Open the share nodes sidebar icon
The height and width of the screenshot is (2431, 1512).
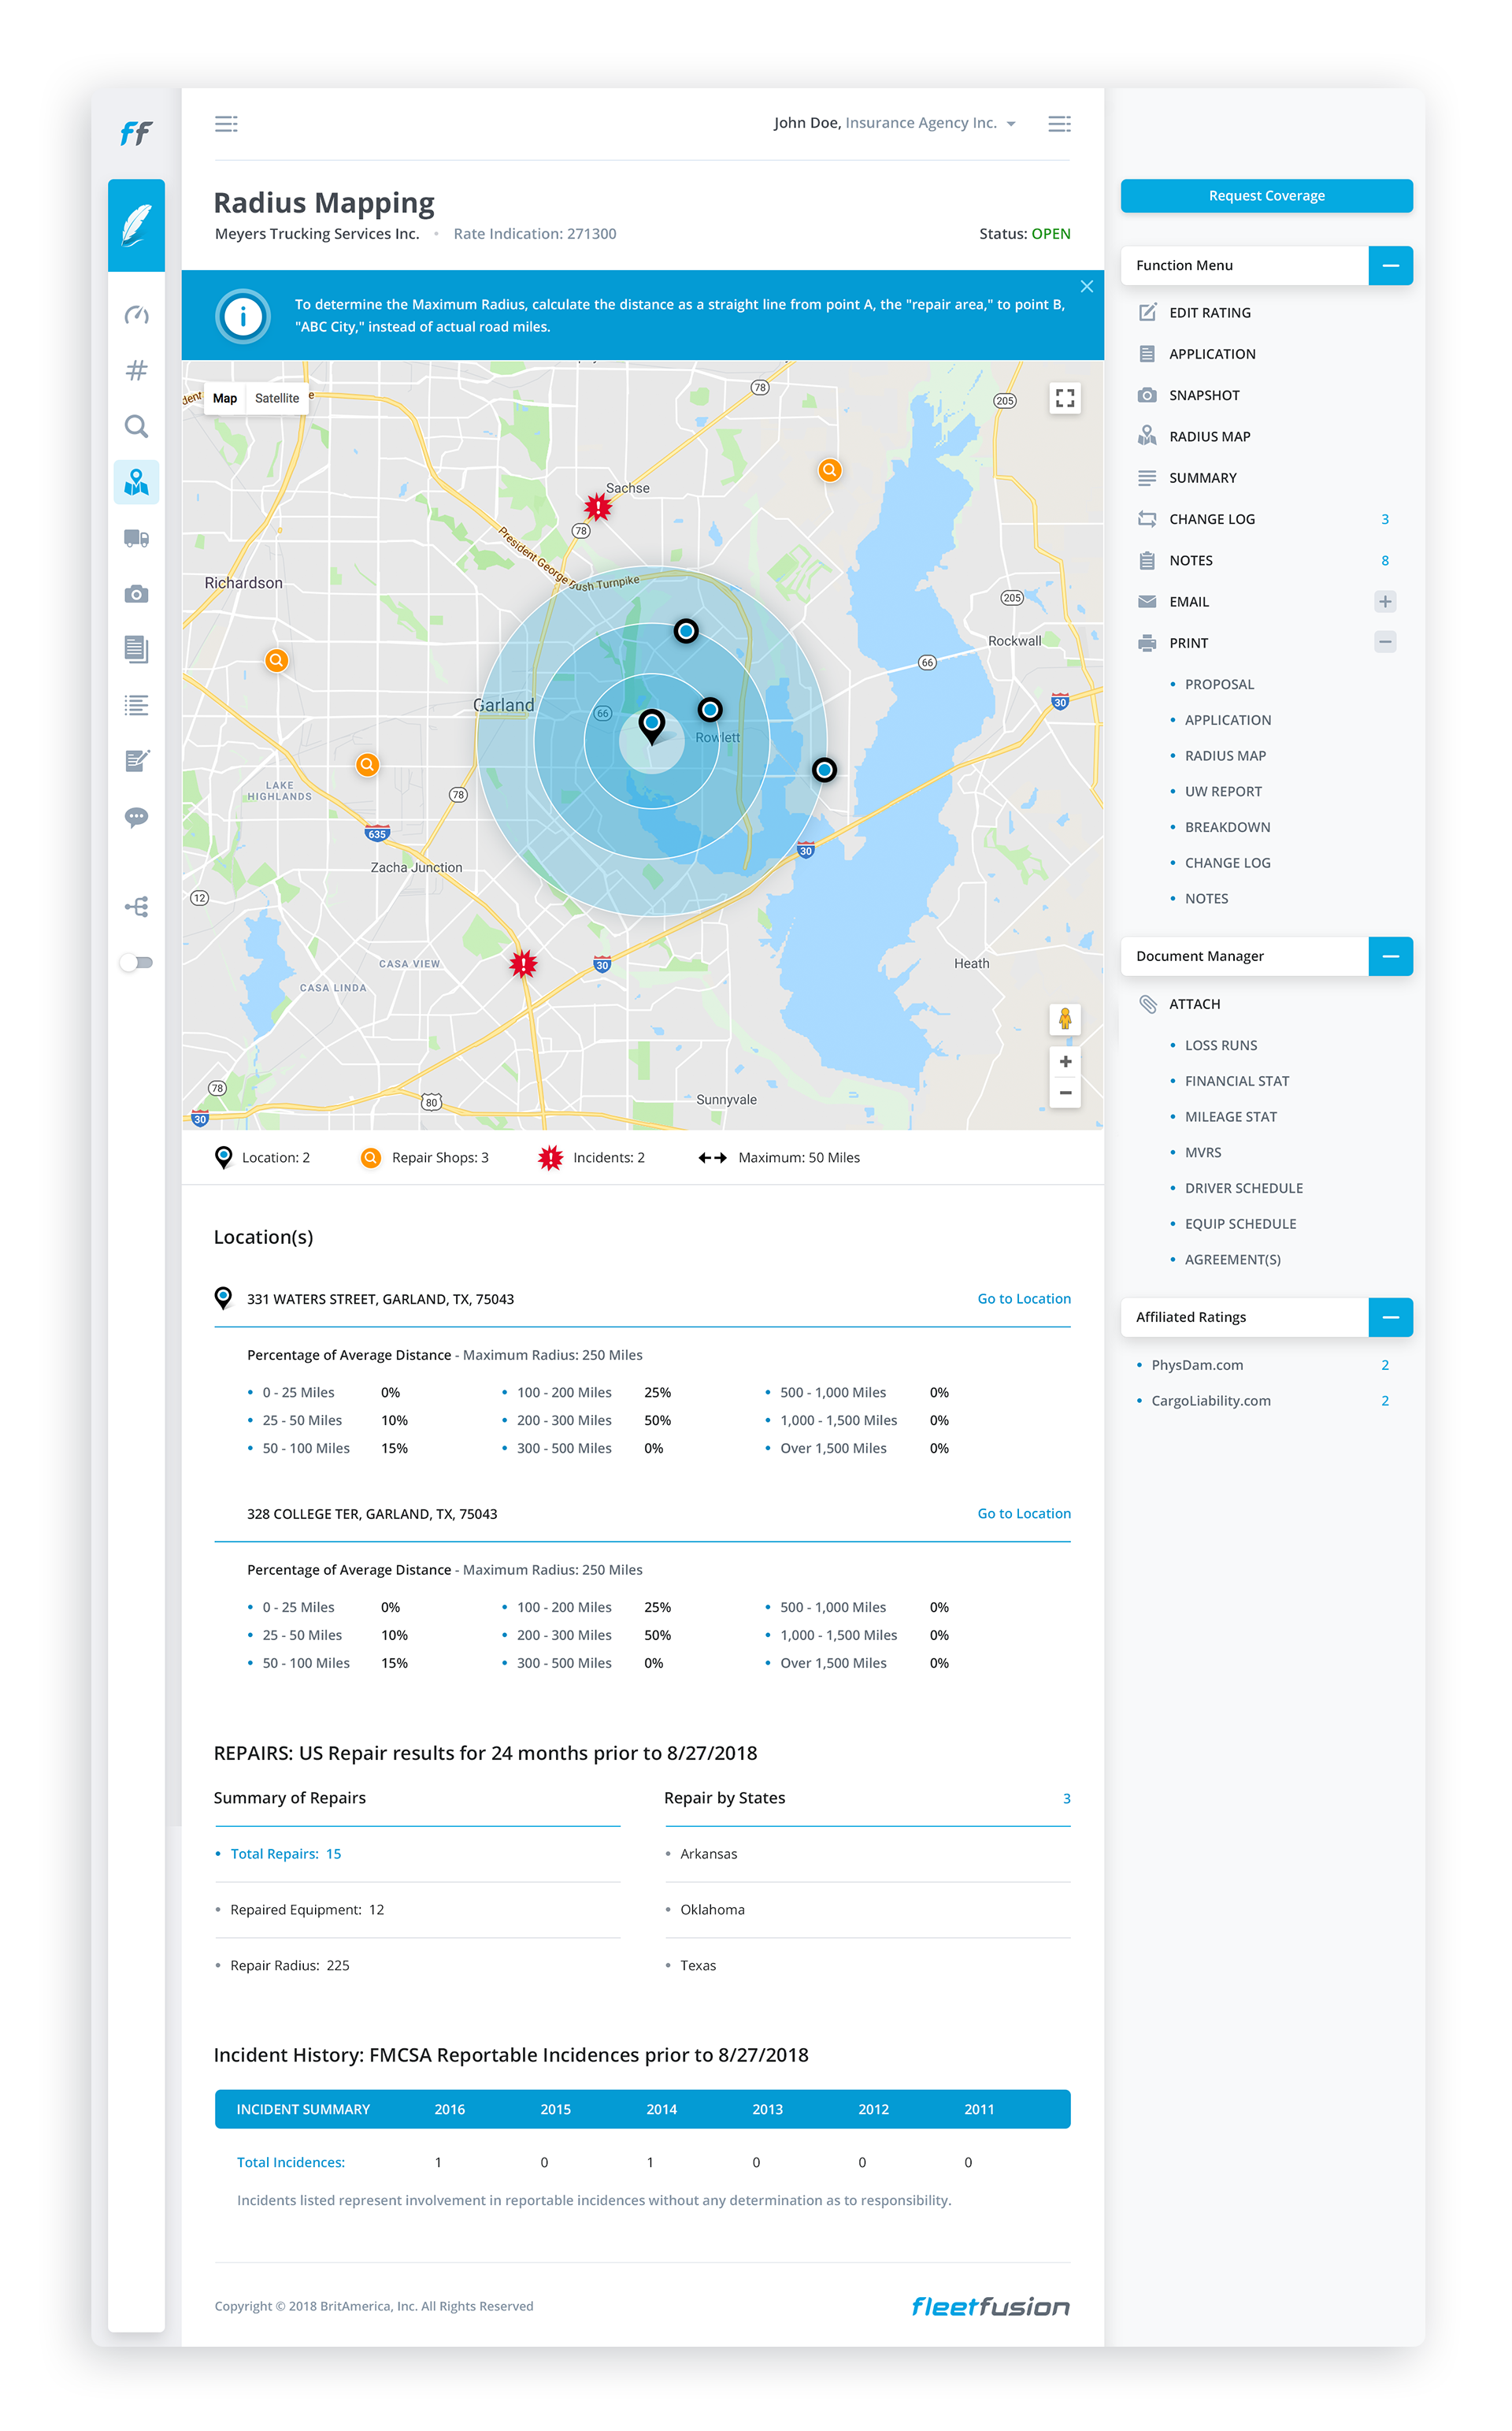click(x=136, y=907)
